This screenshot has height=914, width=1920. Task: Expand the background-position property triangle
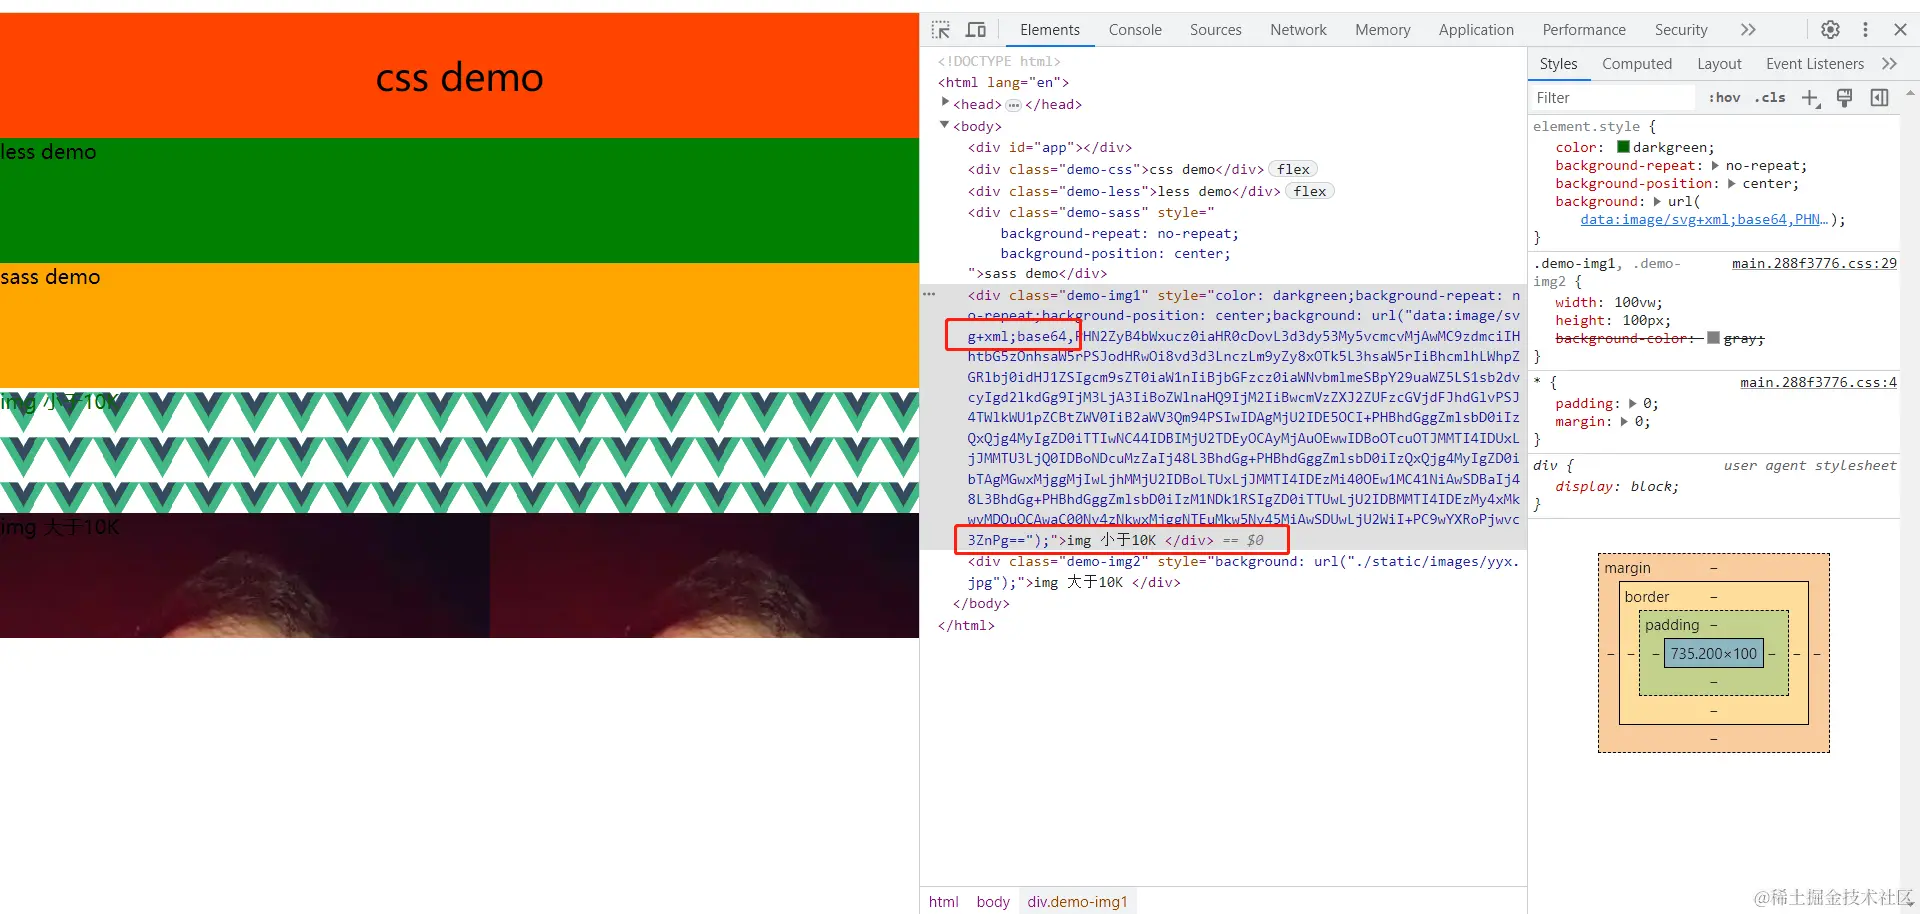(1731, 183)
